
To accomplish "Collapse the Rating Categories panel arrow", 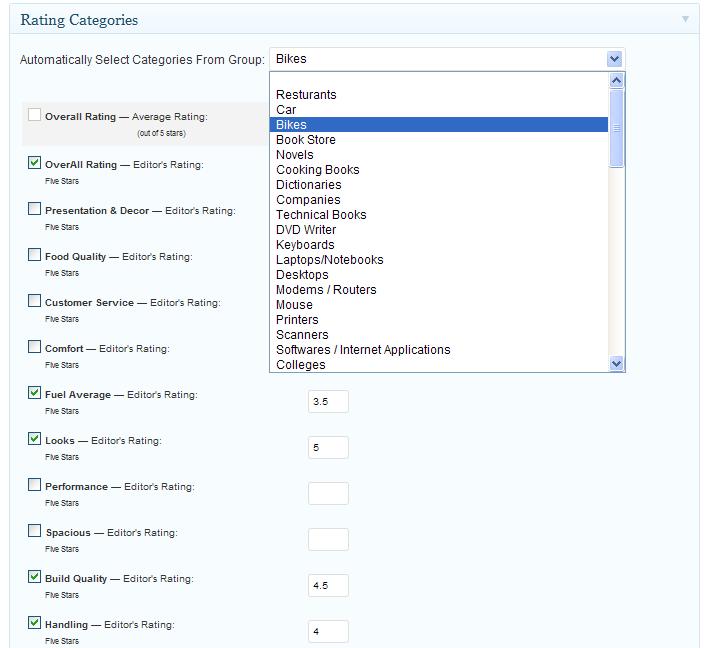I will 685,19.
